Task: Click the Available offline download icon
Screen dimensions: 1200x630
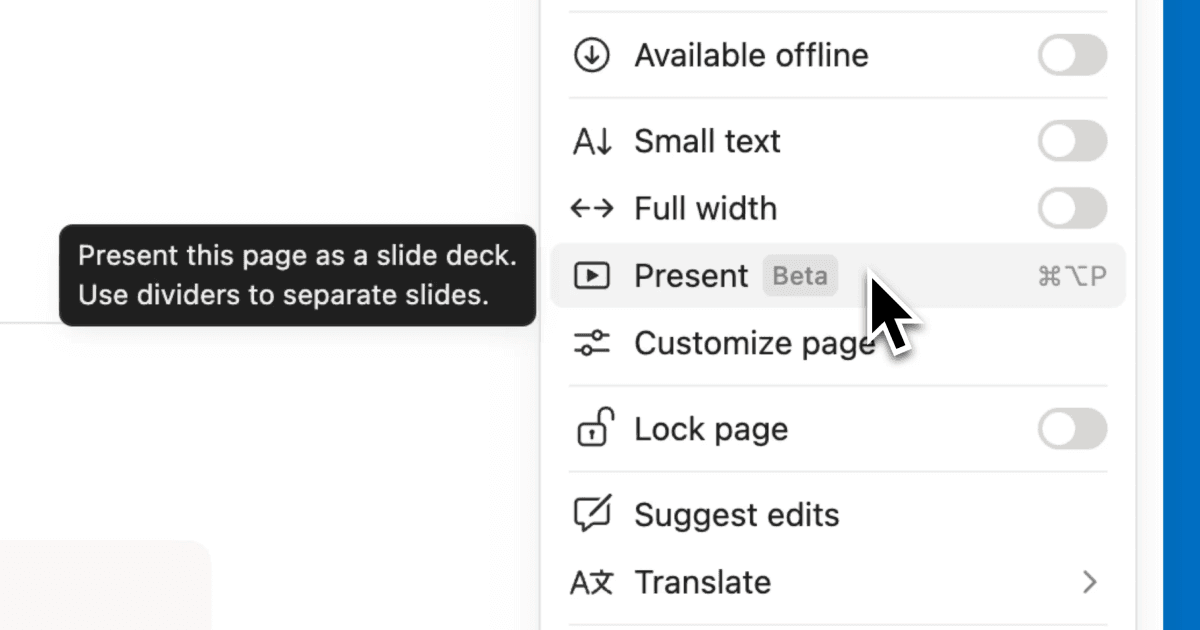Action: pos(592,56)
